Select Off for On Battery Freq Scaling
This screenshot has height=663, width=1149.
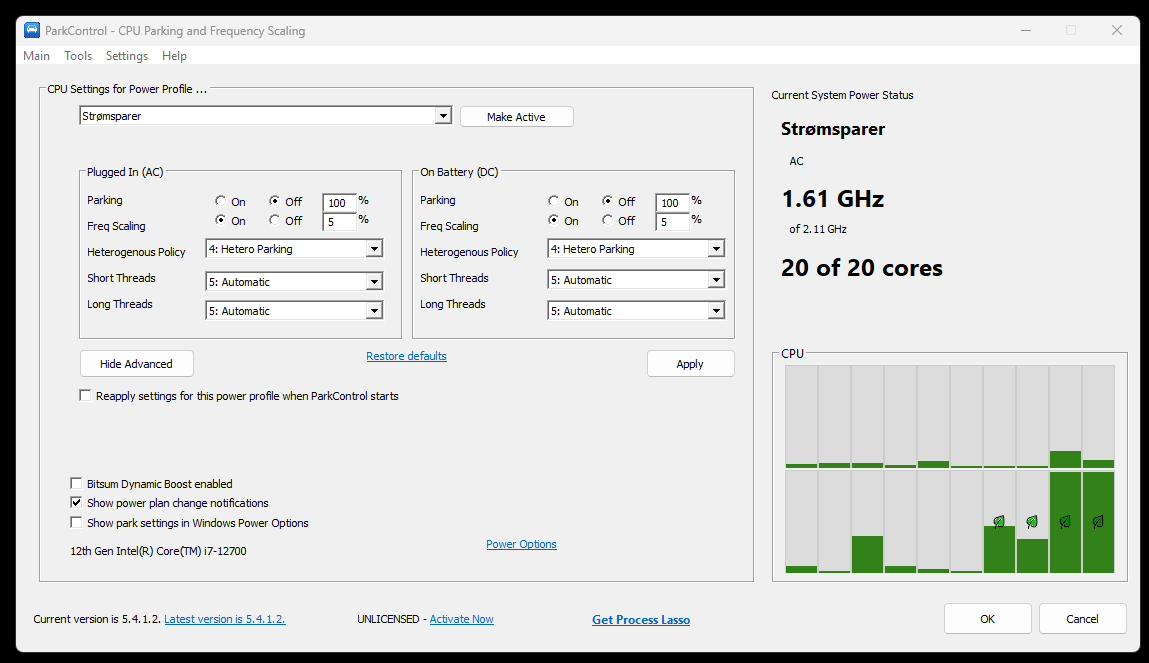[607, 220]
